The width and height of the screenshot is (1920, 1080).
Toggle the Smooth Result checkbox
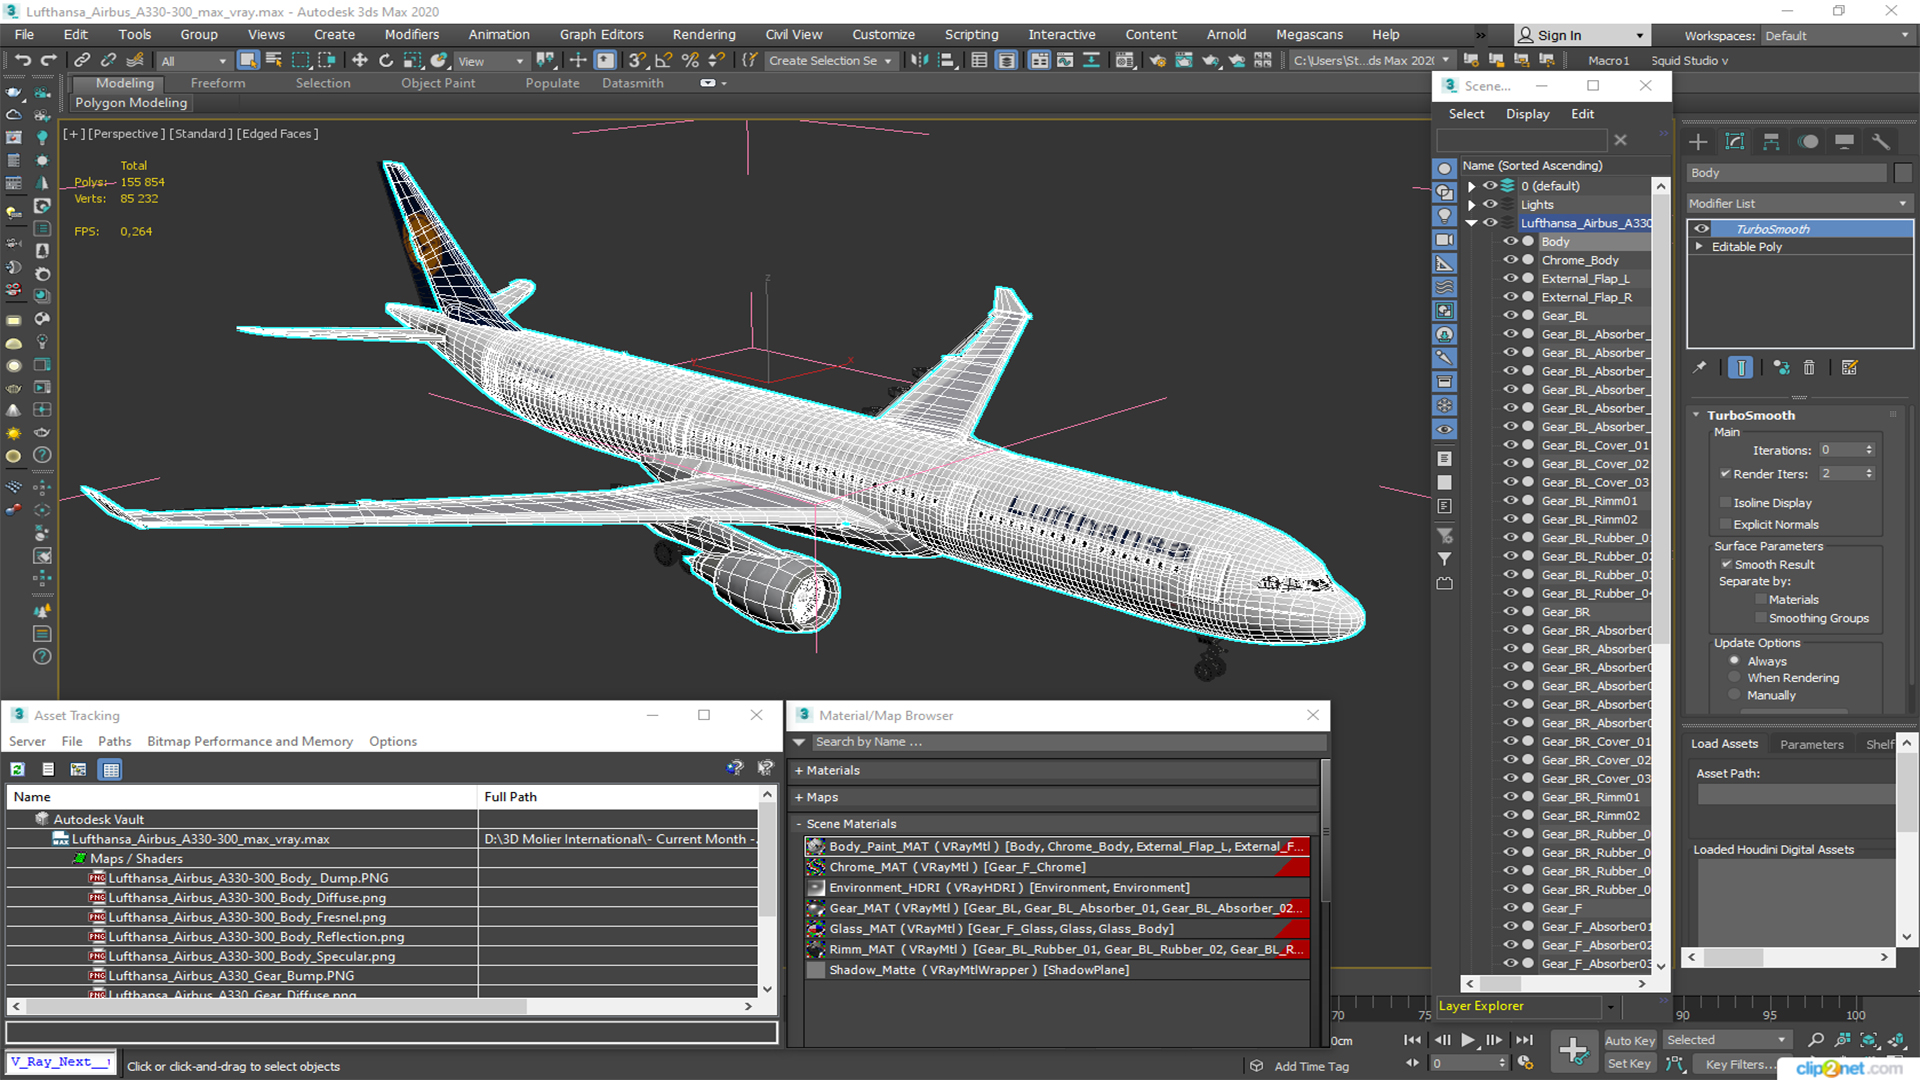pos(1726,565)
